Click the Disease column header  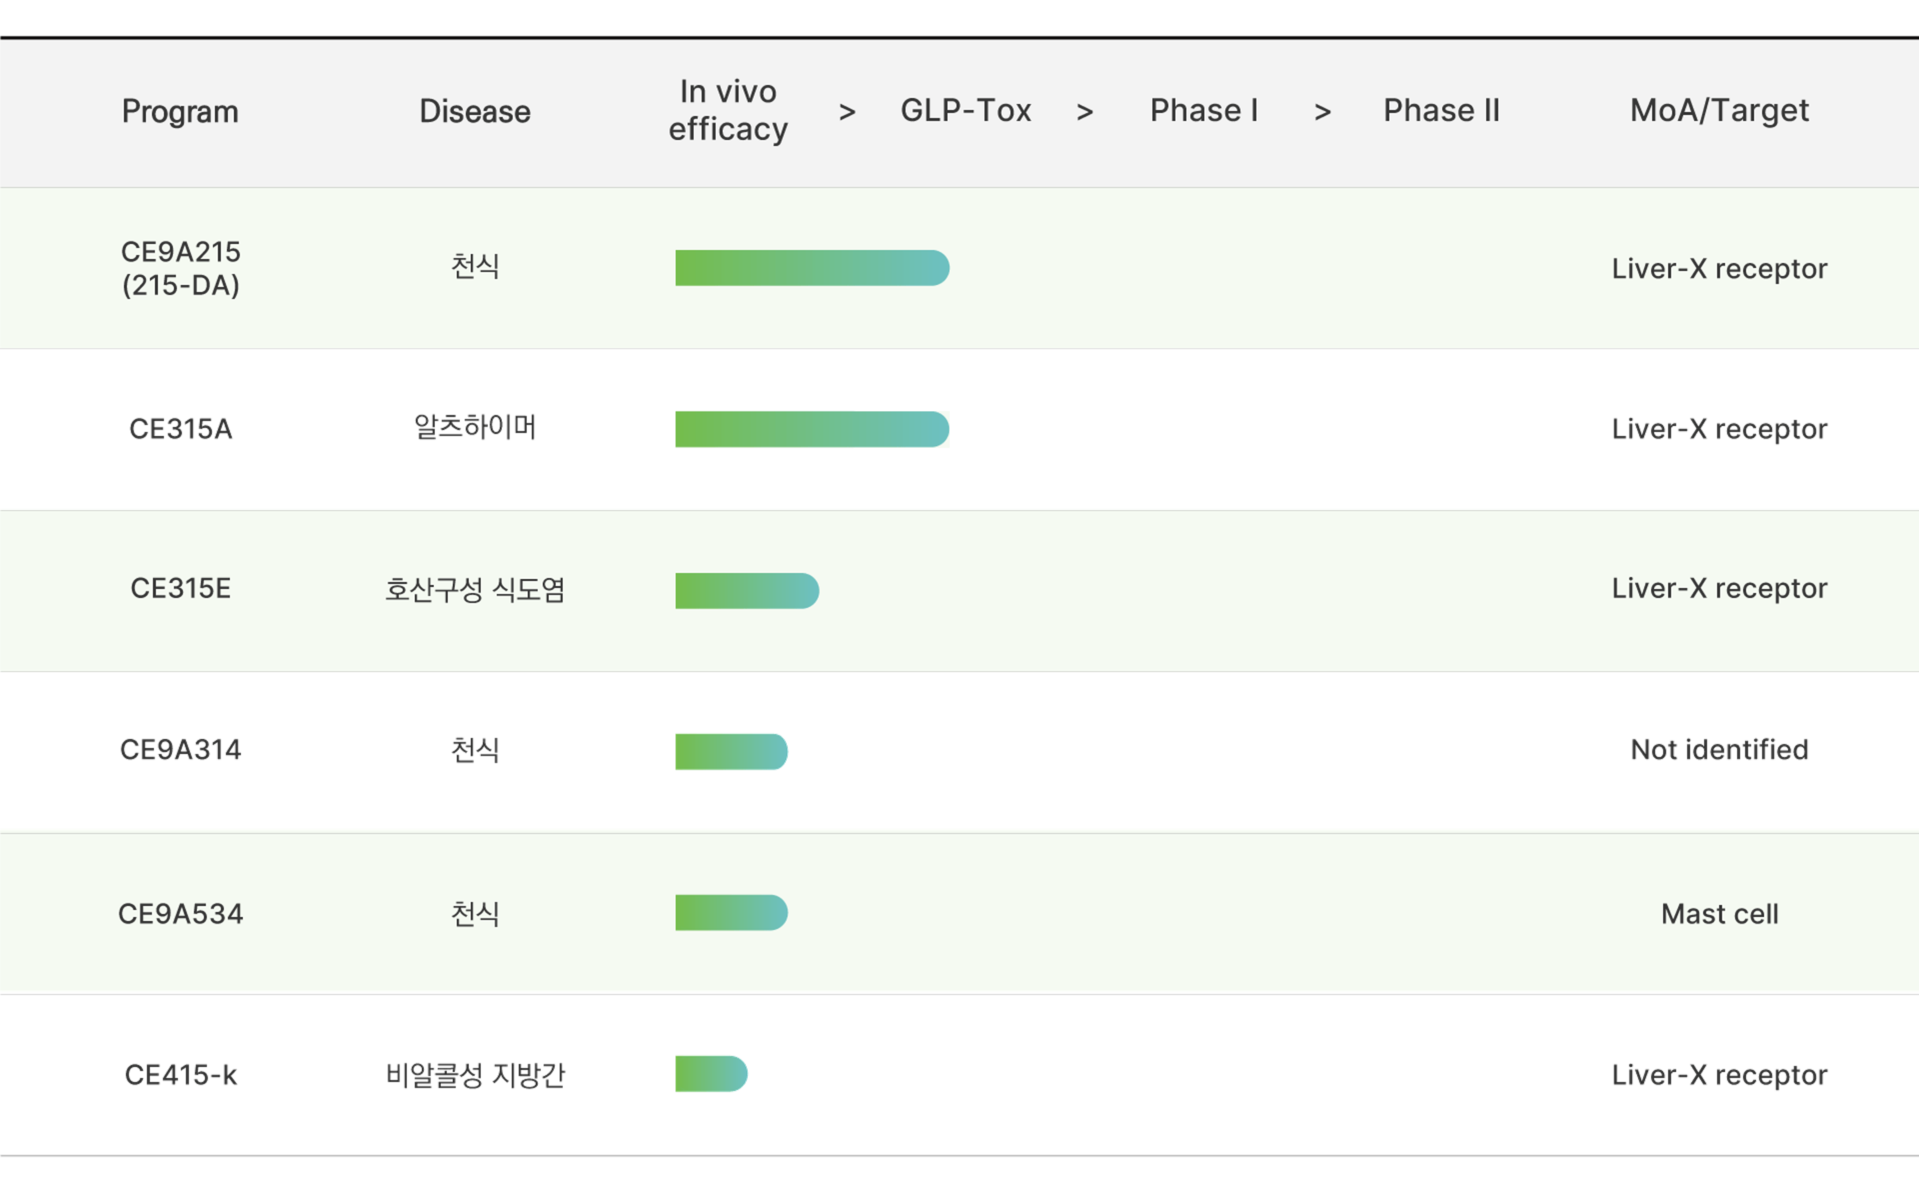click(x=474, y=111)
